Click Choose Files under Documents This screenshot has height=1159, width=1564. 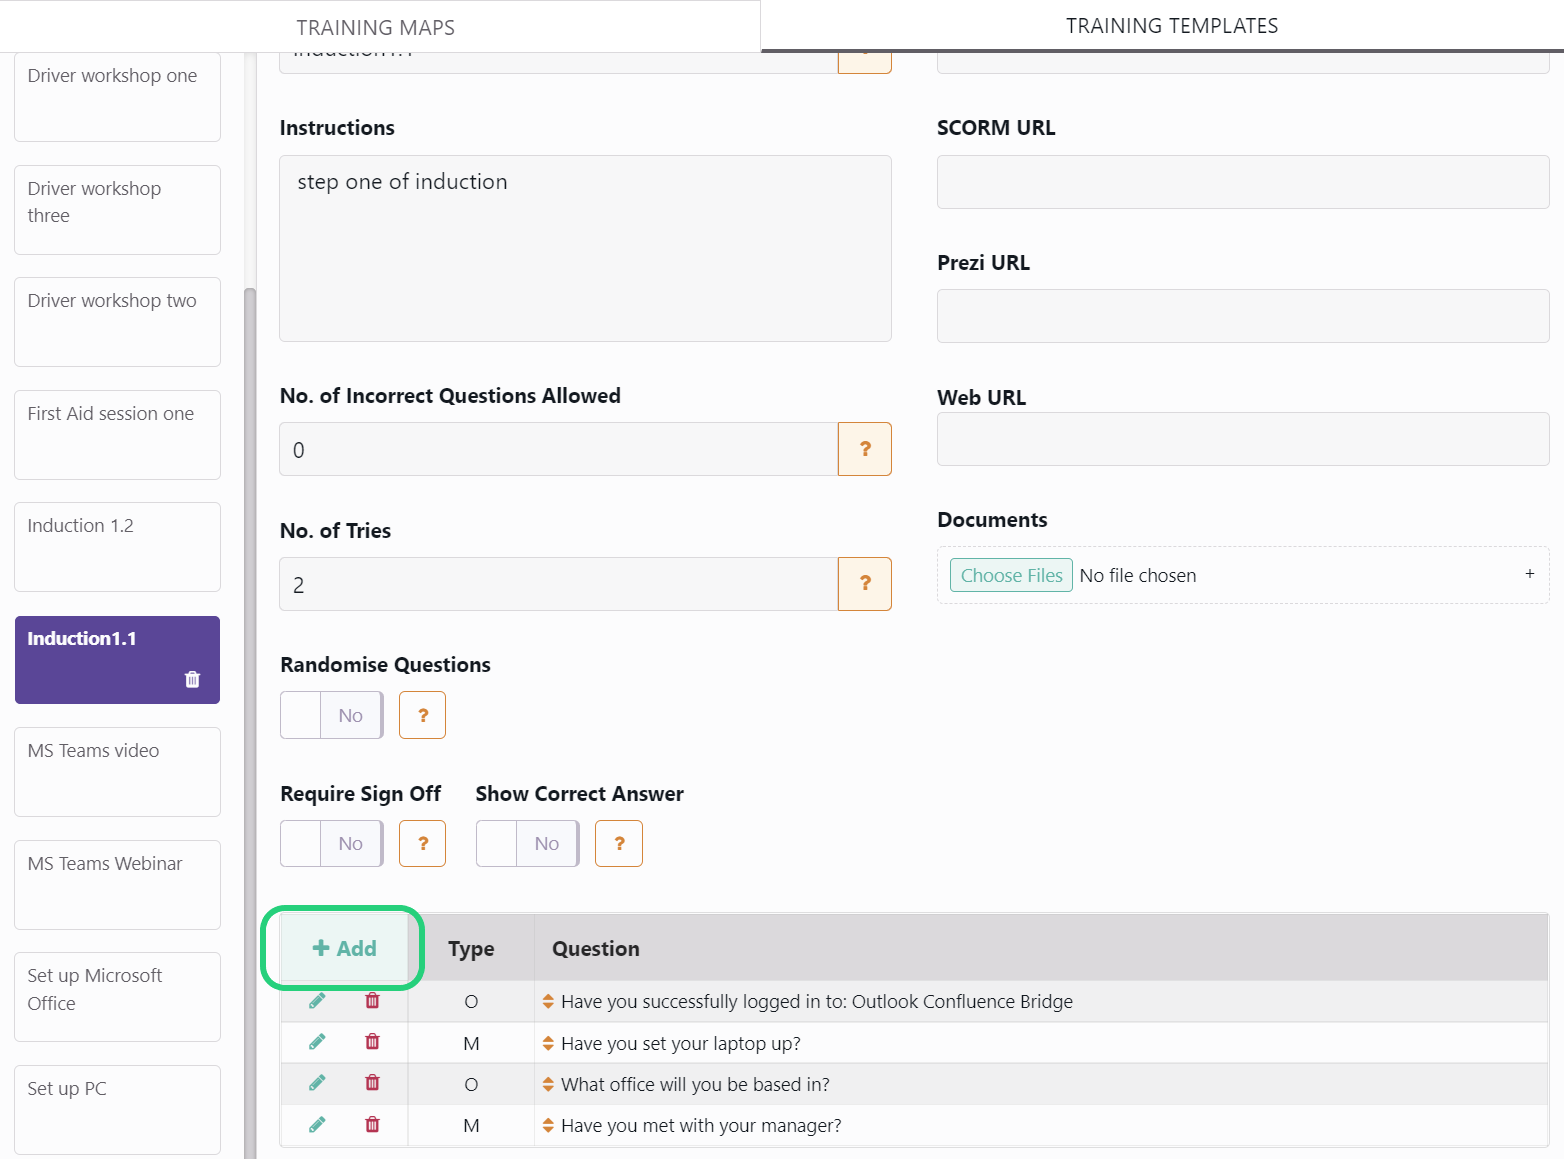pyautogui.click(x=1011, y=575)
